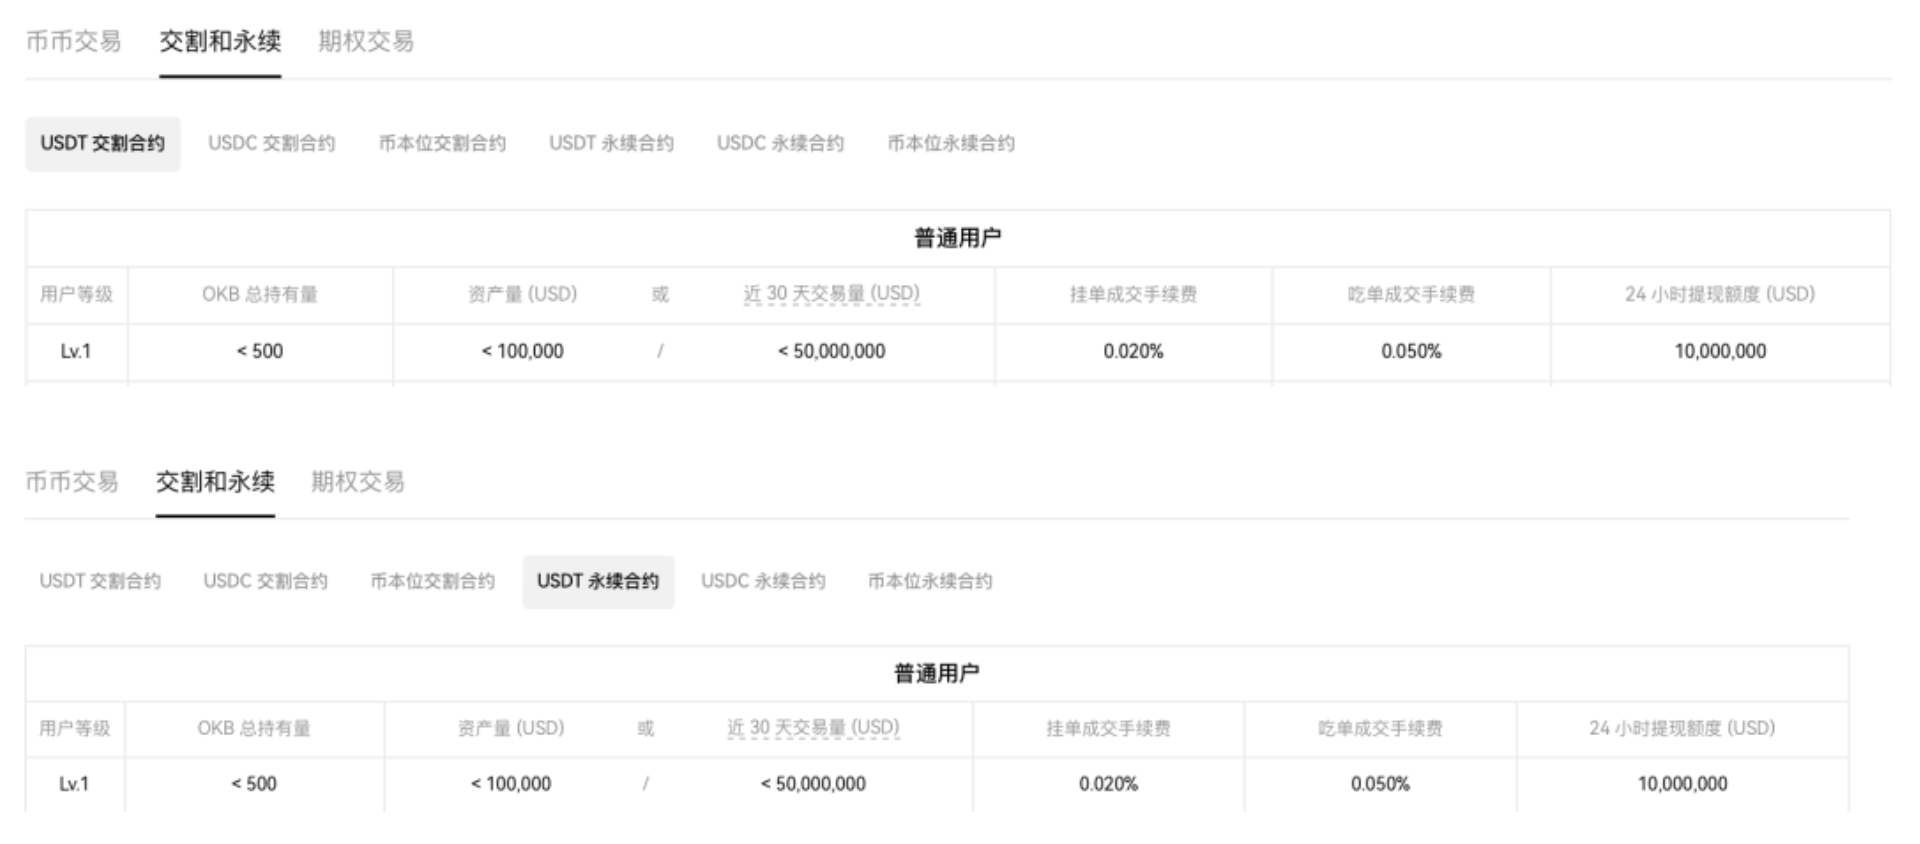Choose USDT 交割合约 in lower panel
The image size is (1920, 844).
point(100,581)
